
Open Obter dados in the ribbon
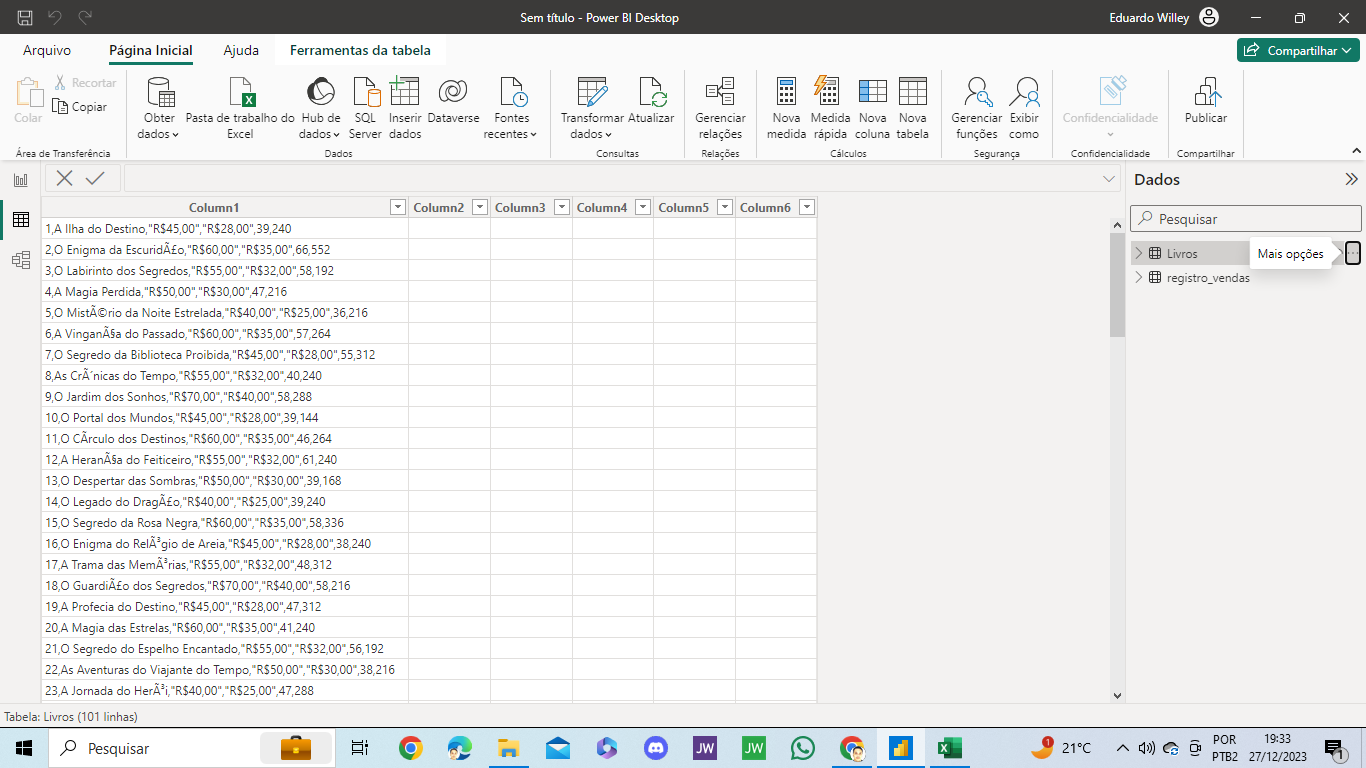pos(158,108)
